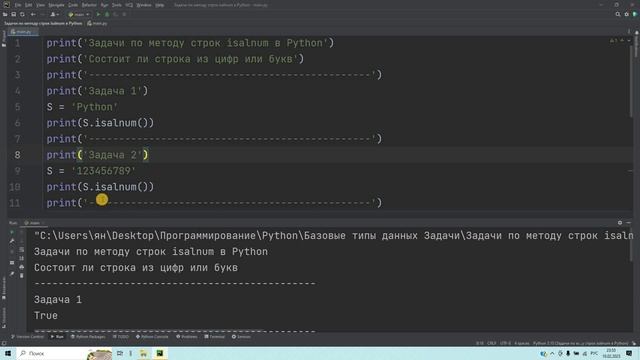Open the Tools menu
Viewport: 640px width, 360px height.
[x=117, y=5]
